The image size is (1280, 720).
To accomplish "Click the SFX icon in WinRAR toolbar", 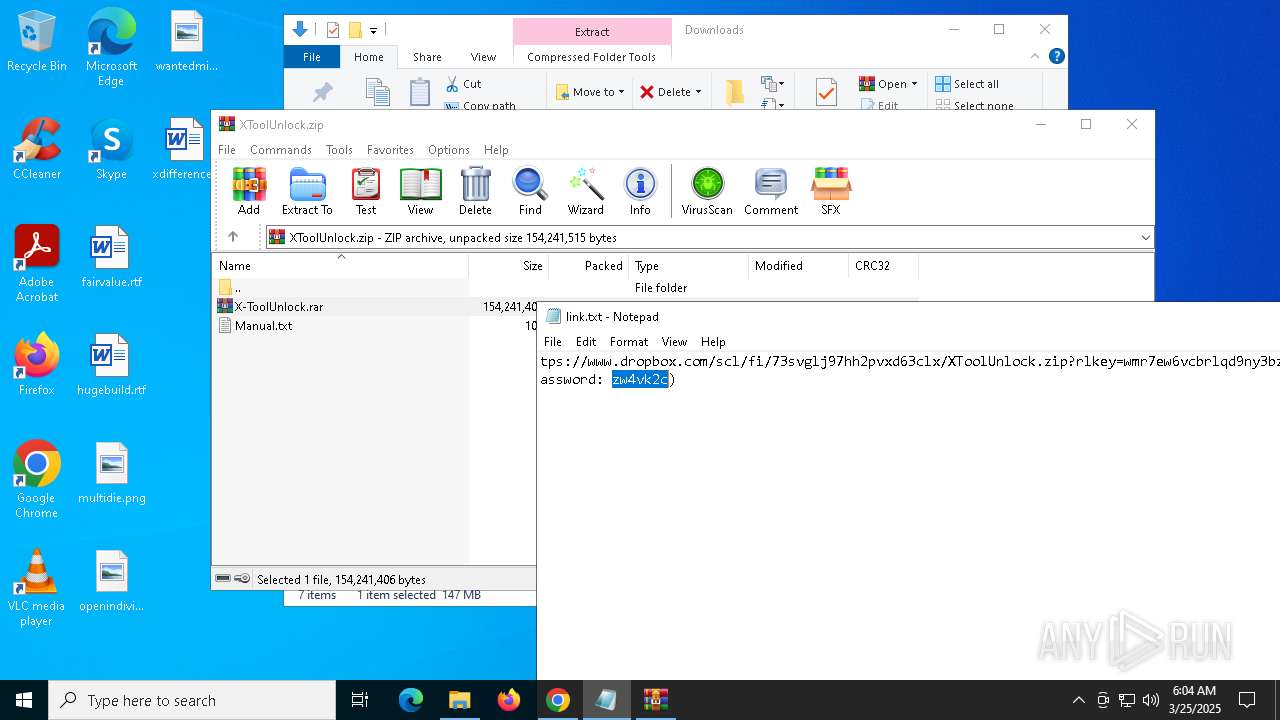I will (831, 191).
